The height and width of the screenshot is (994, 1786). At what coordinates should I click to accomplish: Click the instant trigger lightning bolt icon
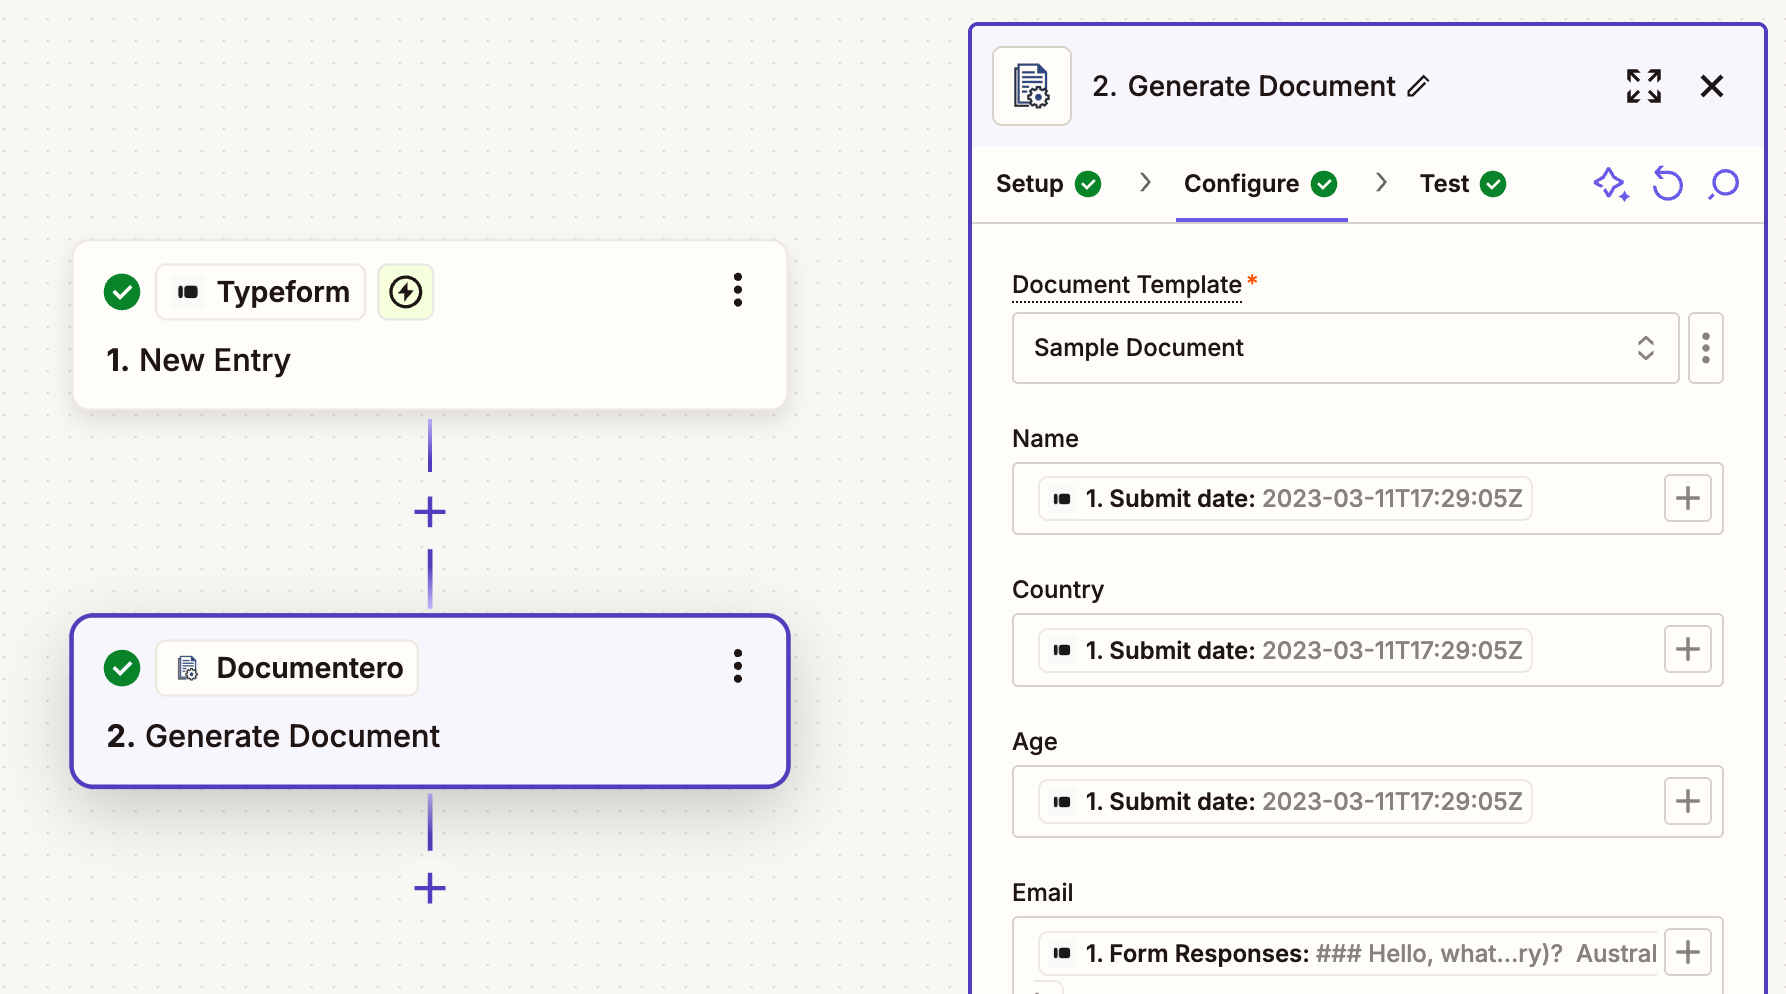[405, 292]
